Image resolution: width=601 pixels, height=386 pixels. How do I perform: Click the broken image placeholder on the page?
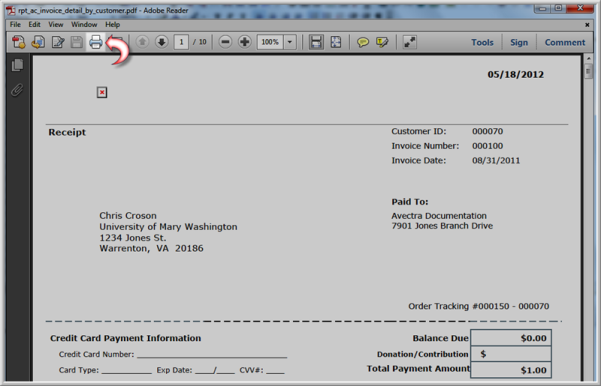[102, 92]
